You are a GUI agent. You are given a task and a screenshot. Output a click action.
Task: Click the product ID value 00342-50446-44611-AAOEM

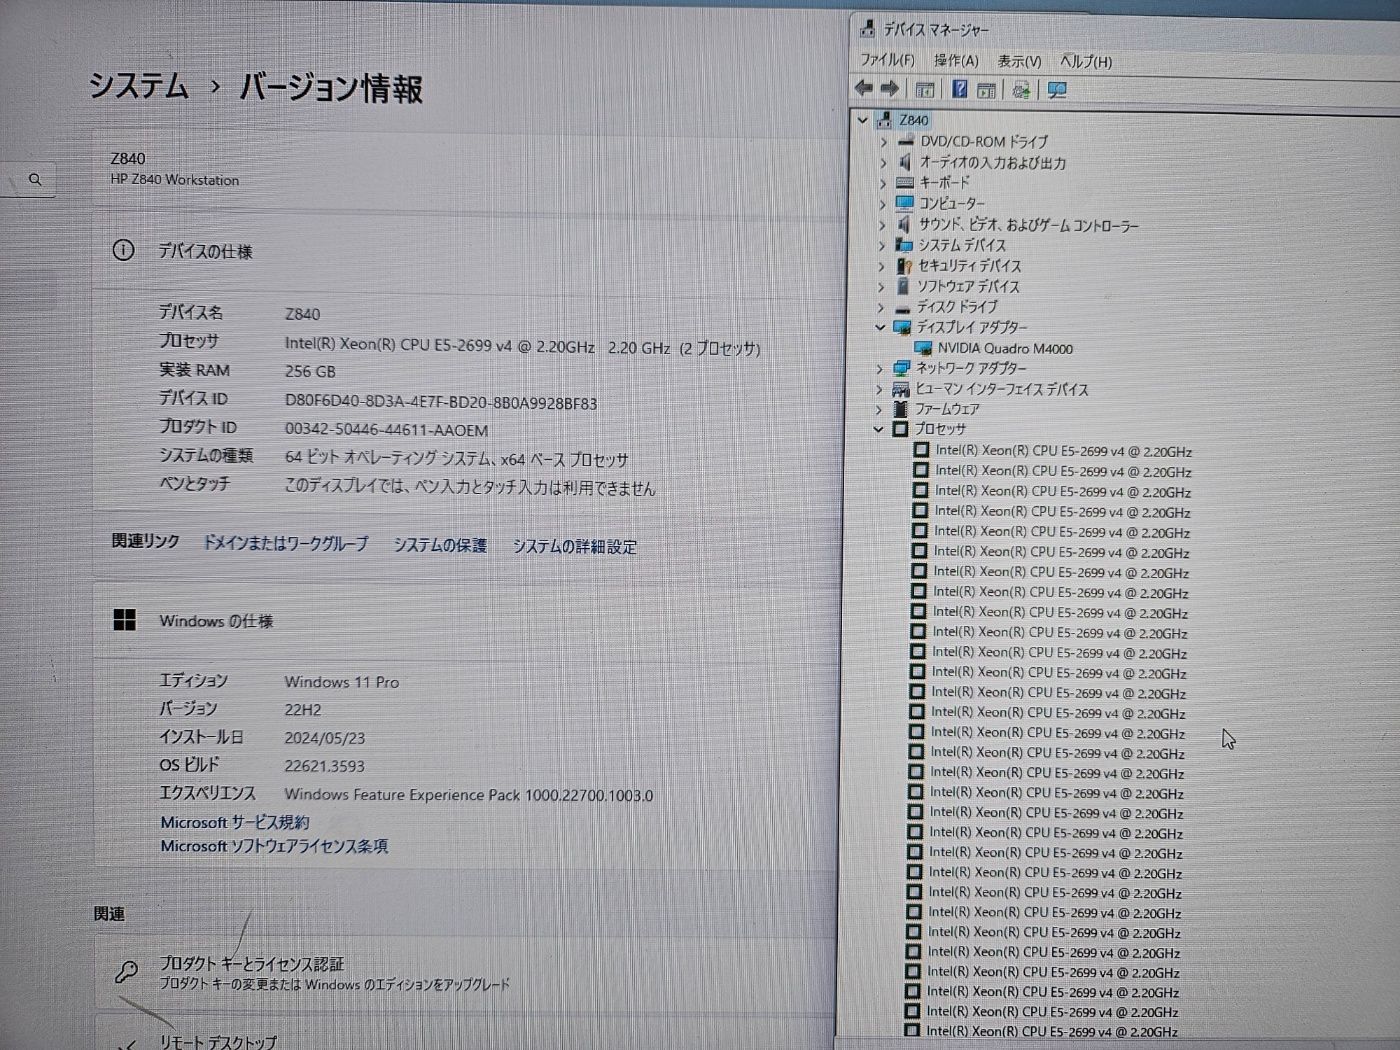(x=386, y=430)
